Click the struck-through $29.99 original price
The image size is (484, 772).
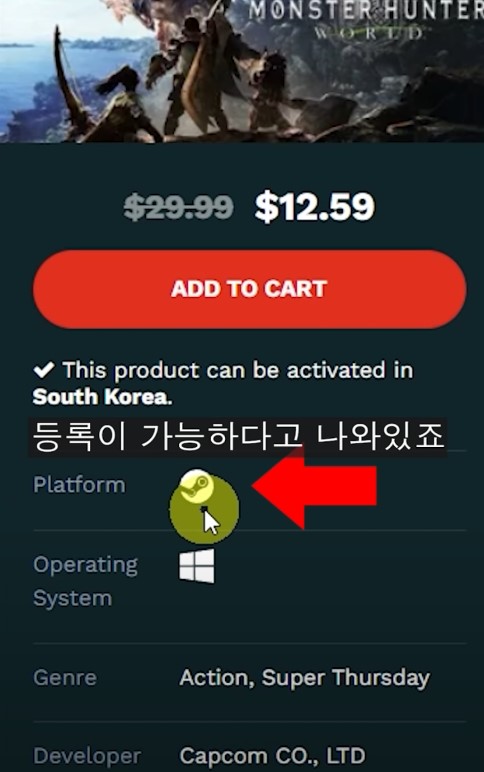pyautogui.click(x=179, y=207)
